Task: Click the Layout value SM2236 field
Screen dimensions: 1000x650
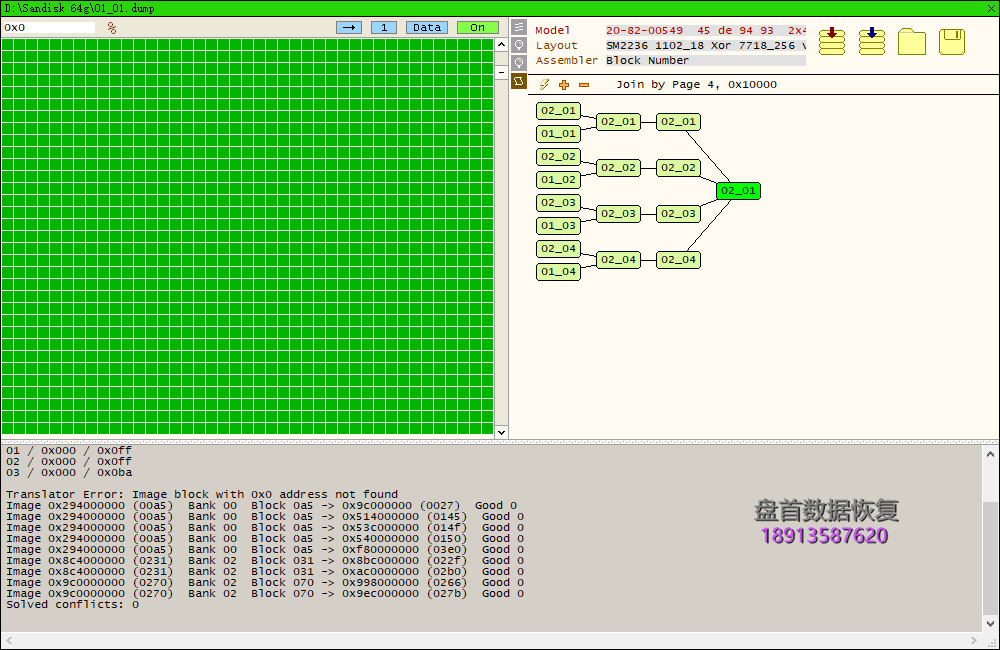Action: pos(705,45)
